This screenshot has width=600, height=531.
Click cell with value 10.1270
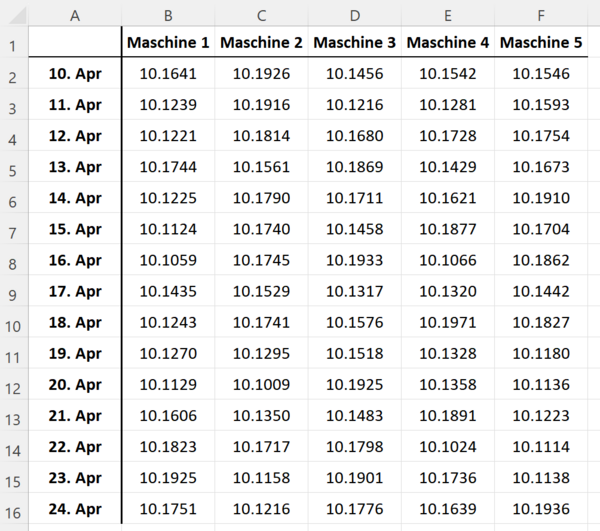(168, 353)
